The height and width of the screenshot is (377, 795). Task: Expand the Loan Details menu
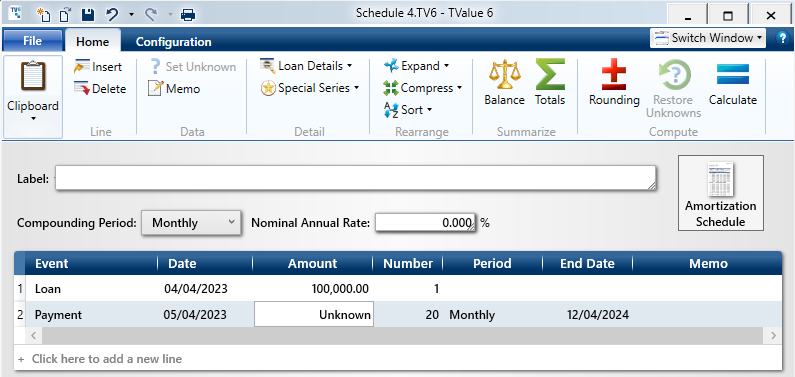coord(306,66)
